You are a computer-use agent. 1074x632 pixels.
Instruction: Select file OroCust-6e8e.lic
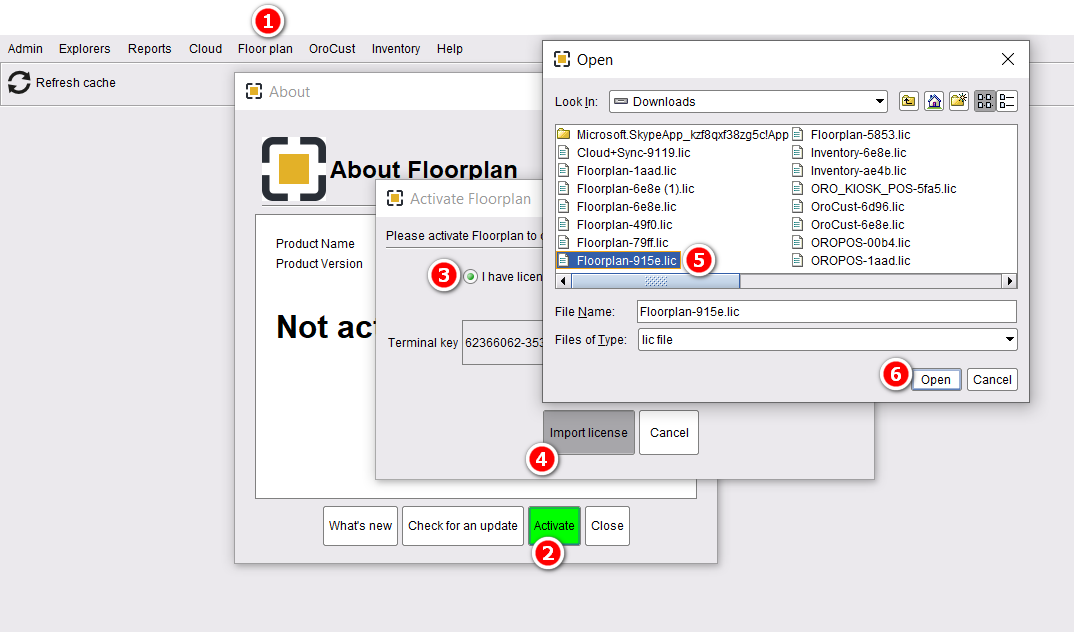point(858,225)
